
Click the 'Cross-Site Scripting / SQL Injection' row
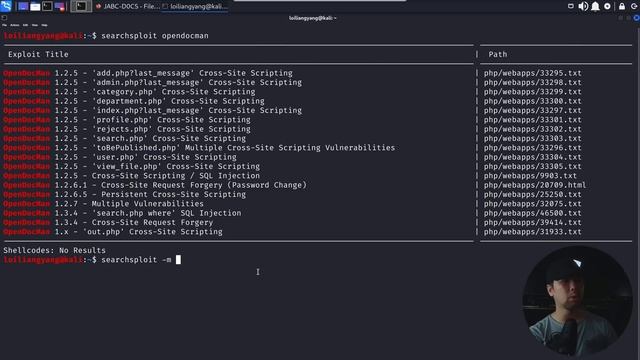(131, 176)
